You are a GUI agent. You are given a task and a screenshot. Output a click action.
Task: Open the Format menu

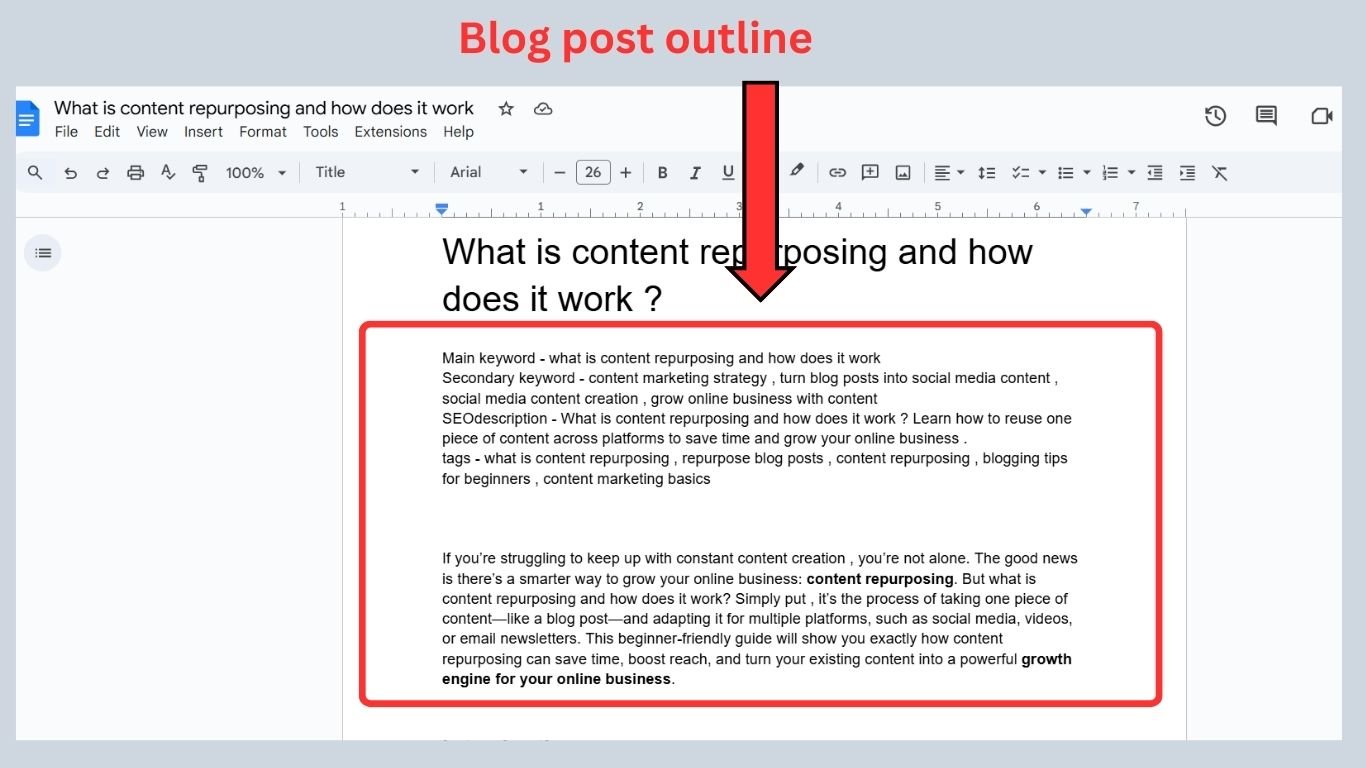pos(263,132)
